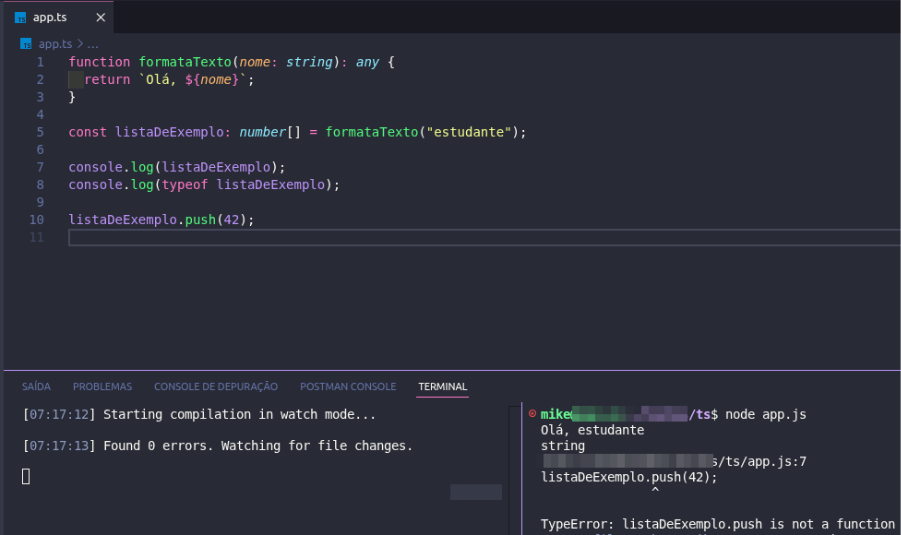
Task: Click 'Starting compilation in watch mode...' terminal line
Action: click(x=239, y=414)
